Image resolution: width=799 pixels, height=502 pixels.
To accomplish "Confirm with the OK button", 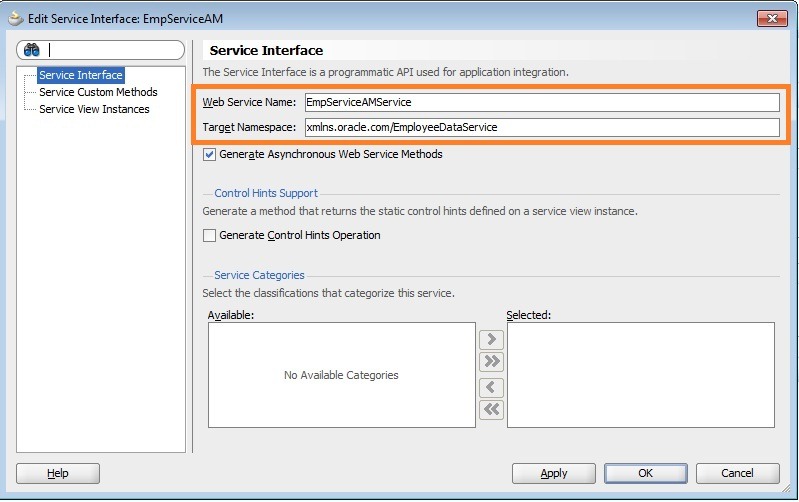I will coord(645,473).
